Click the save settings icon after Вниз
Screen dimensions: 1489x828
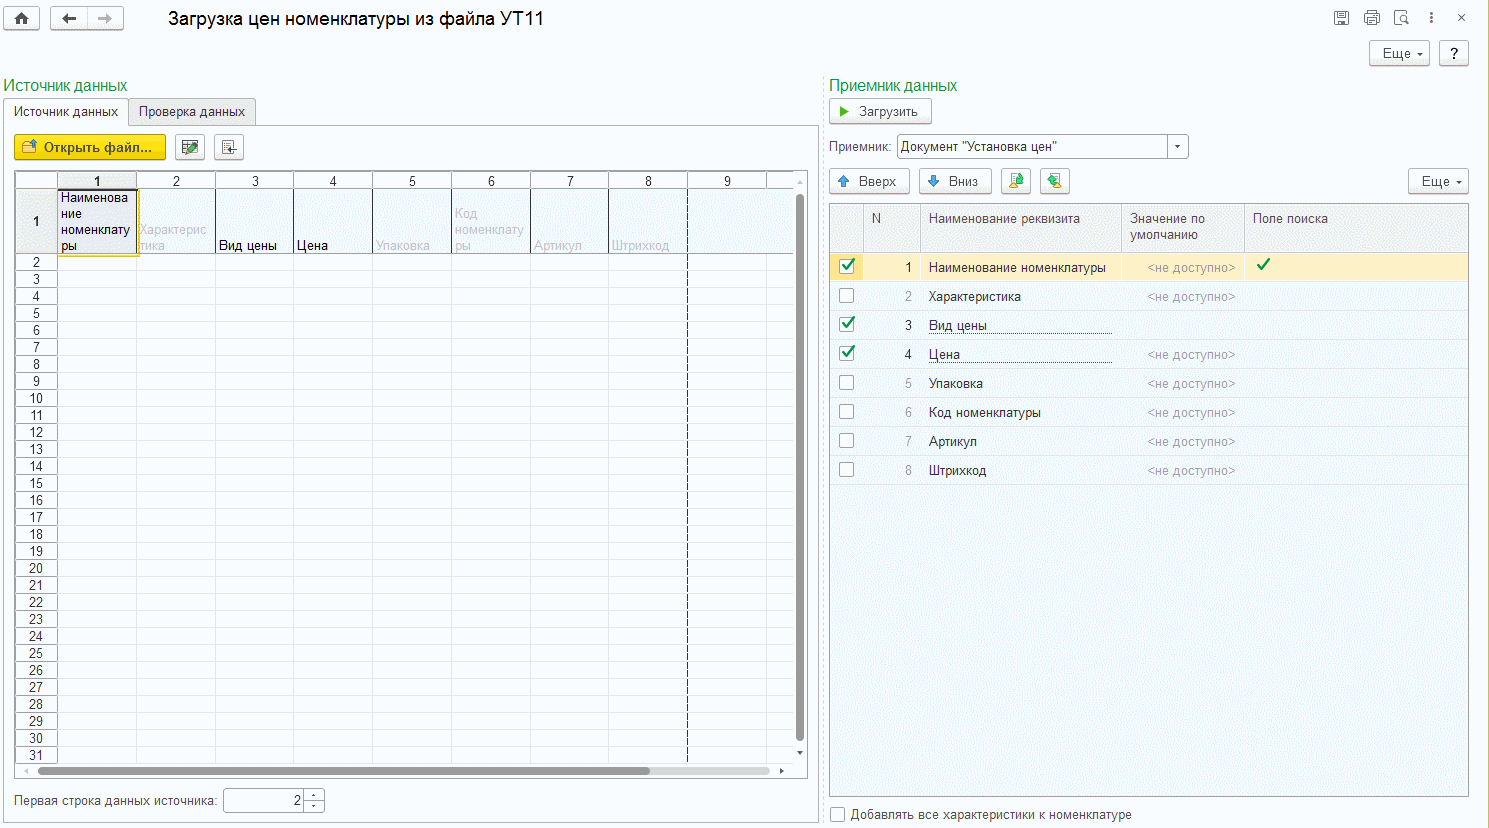pos(1016,181)
